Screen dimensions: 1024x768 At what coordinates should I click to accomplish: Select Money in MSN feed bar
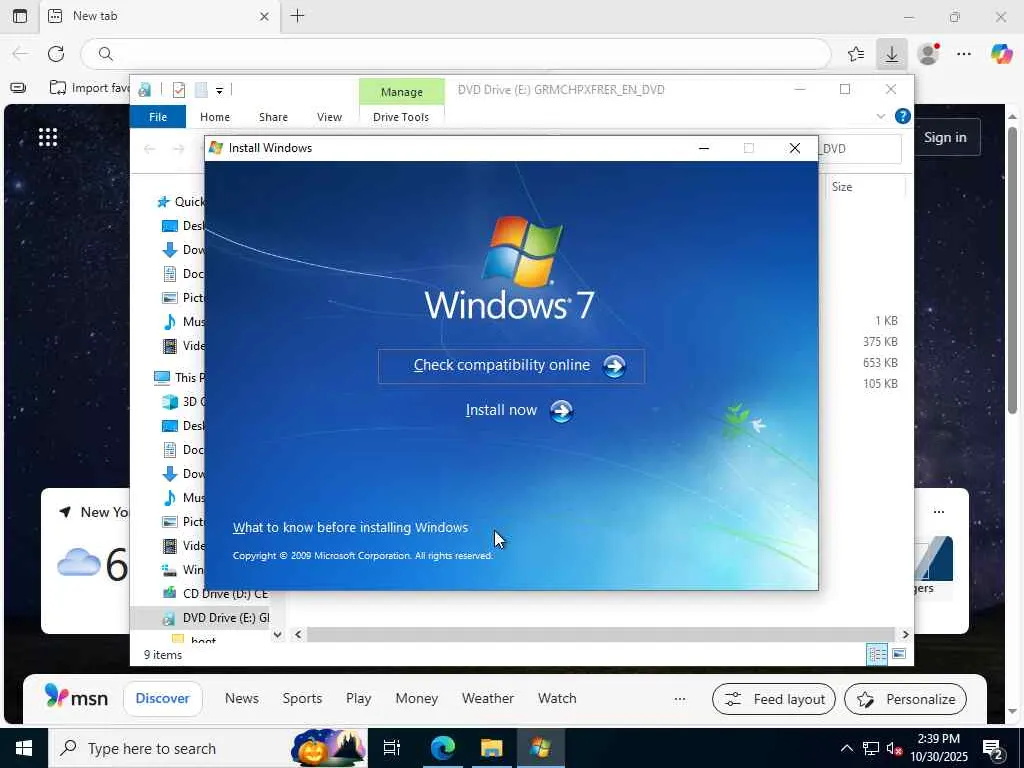(417, 699)
